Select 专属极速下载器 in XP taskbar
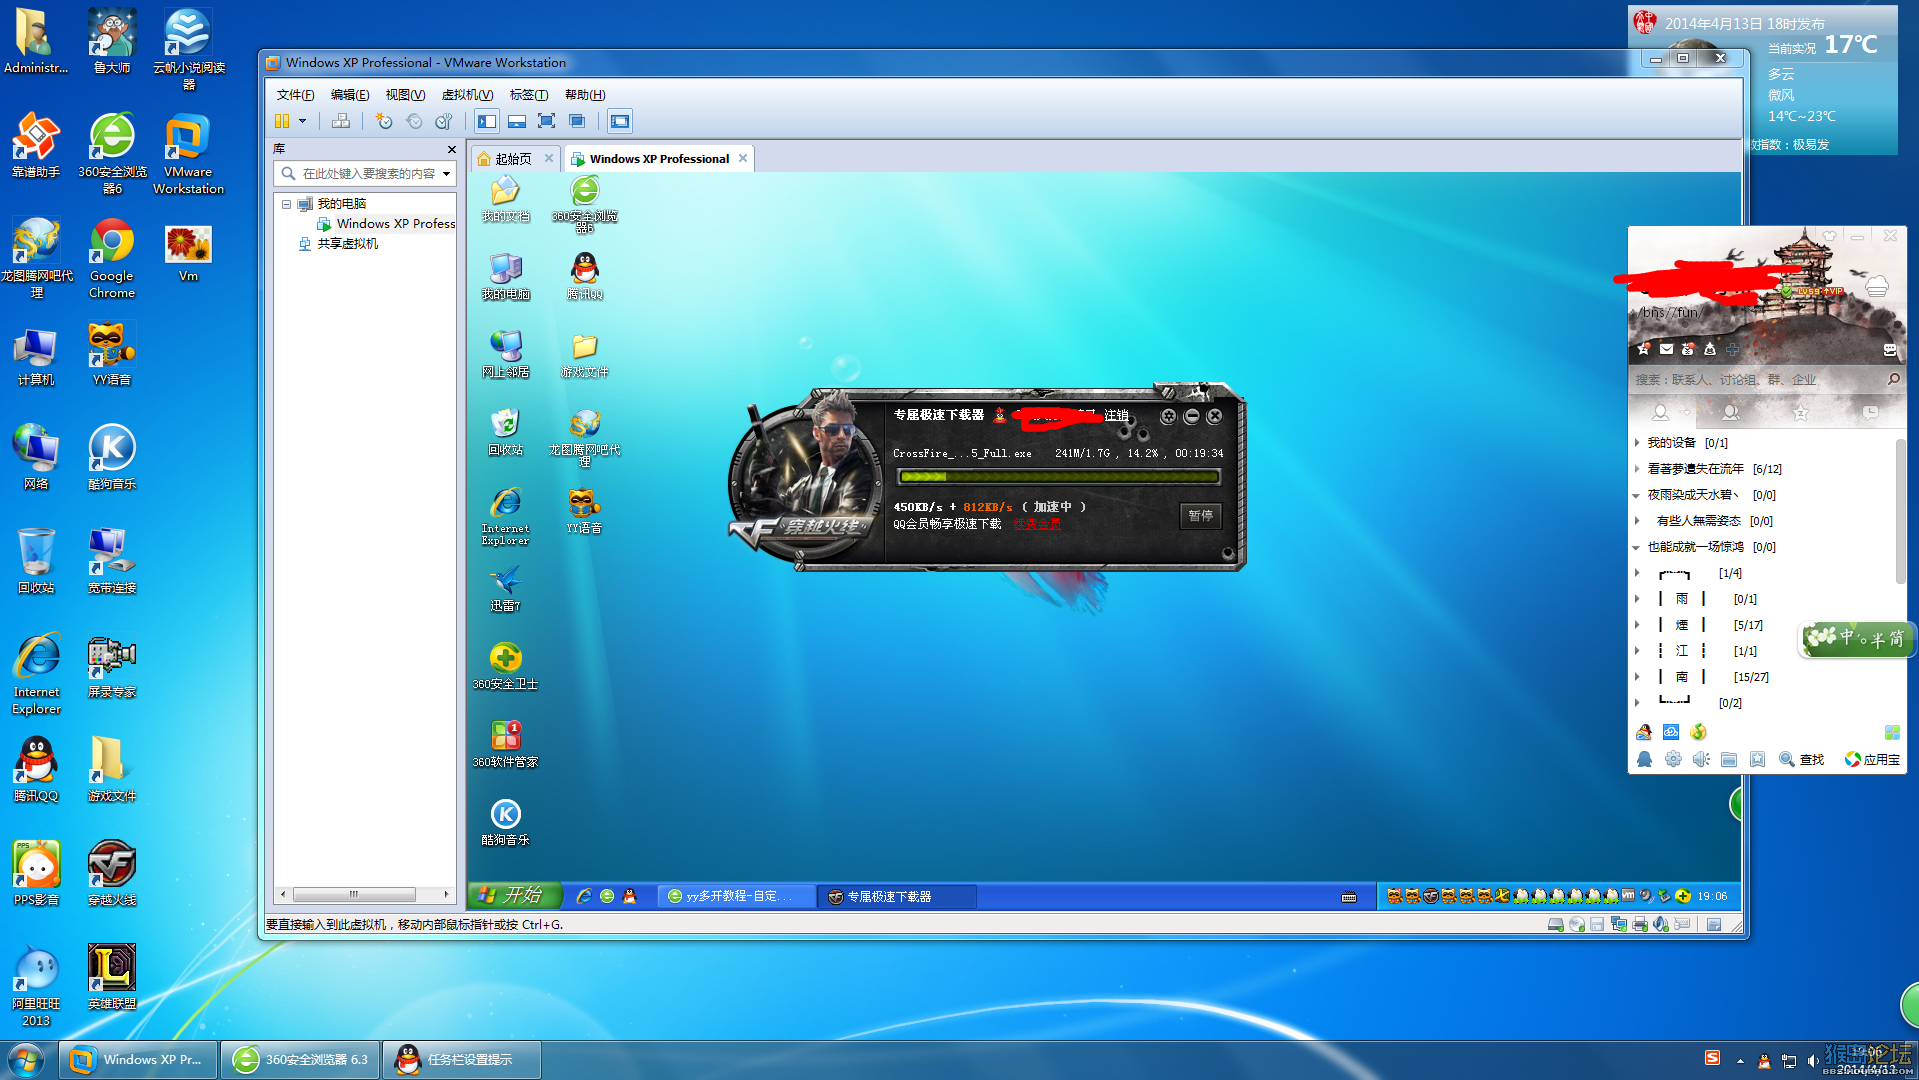Viewport: 1919px width, 1080px height. 896,896
